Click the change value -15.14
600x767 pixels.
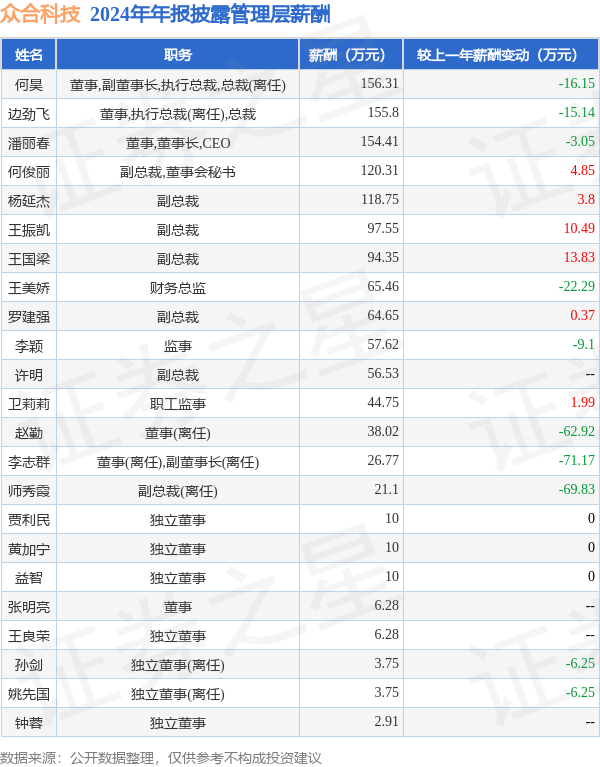[577, 112]
